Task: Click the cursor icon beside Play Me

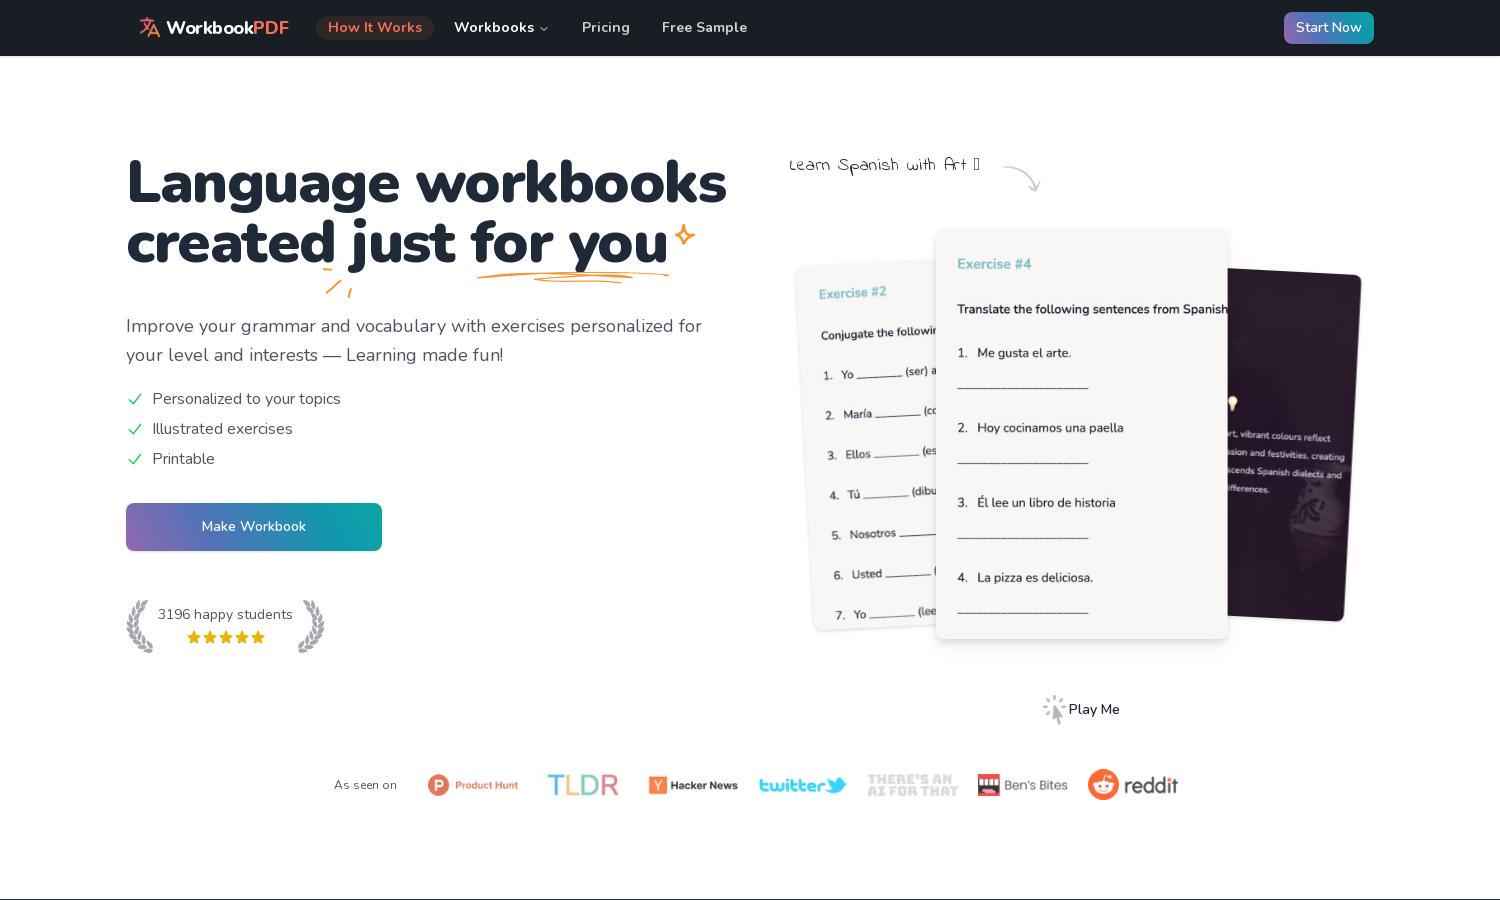Action: (1054, 710)
